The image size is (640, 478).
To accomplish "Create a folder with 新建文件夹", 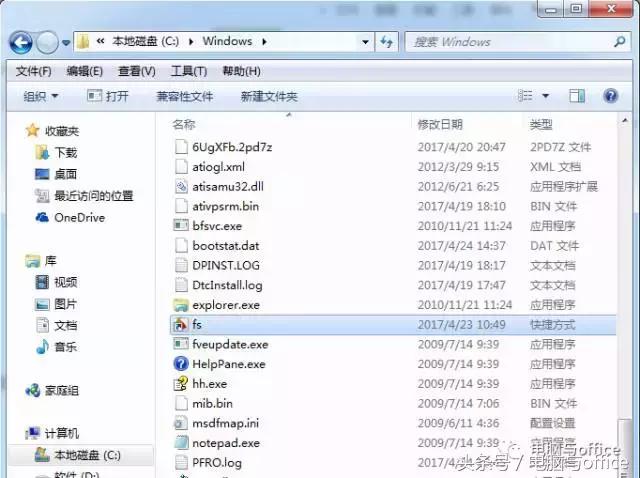I will 269,97.
